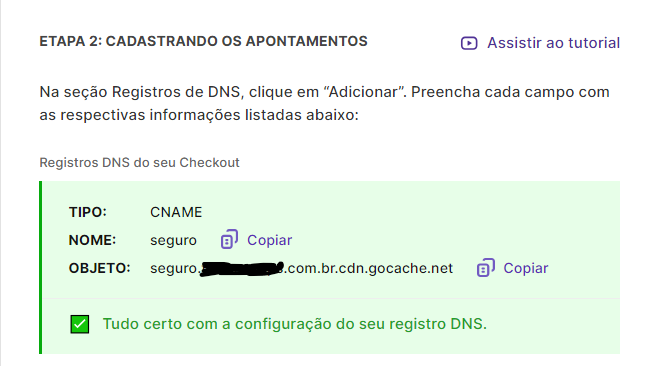Screen dimensions: 656x366
Task: Click the green left border of DNS box
Action: [x=41, y=267]
